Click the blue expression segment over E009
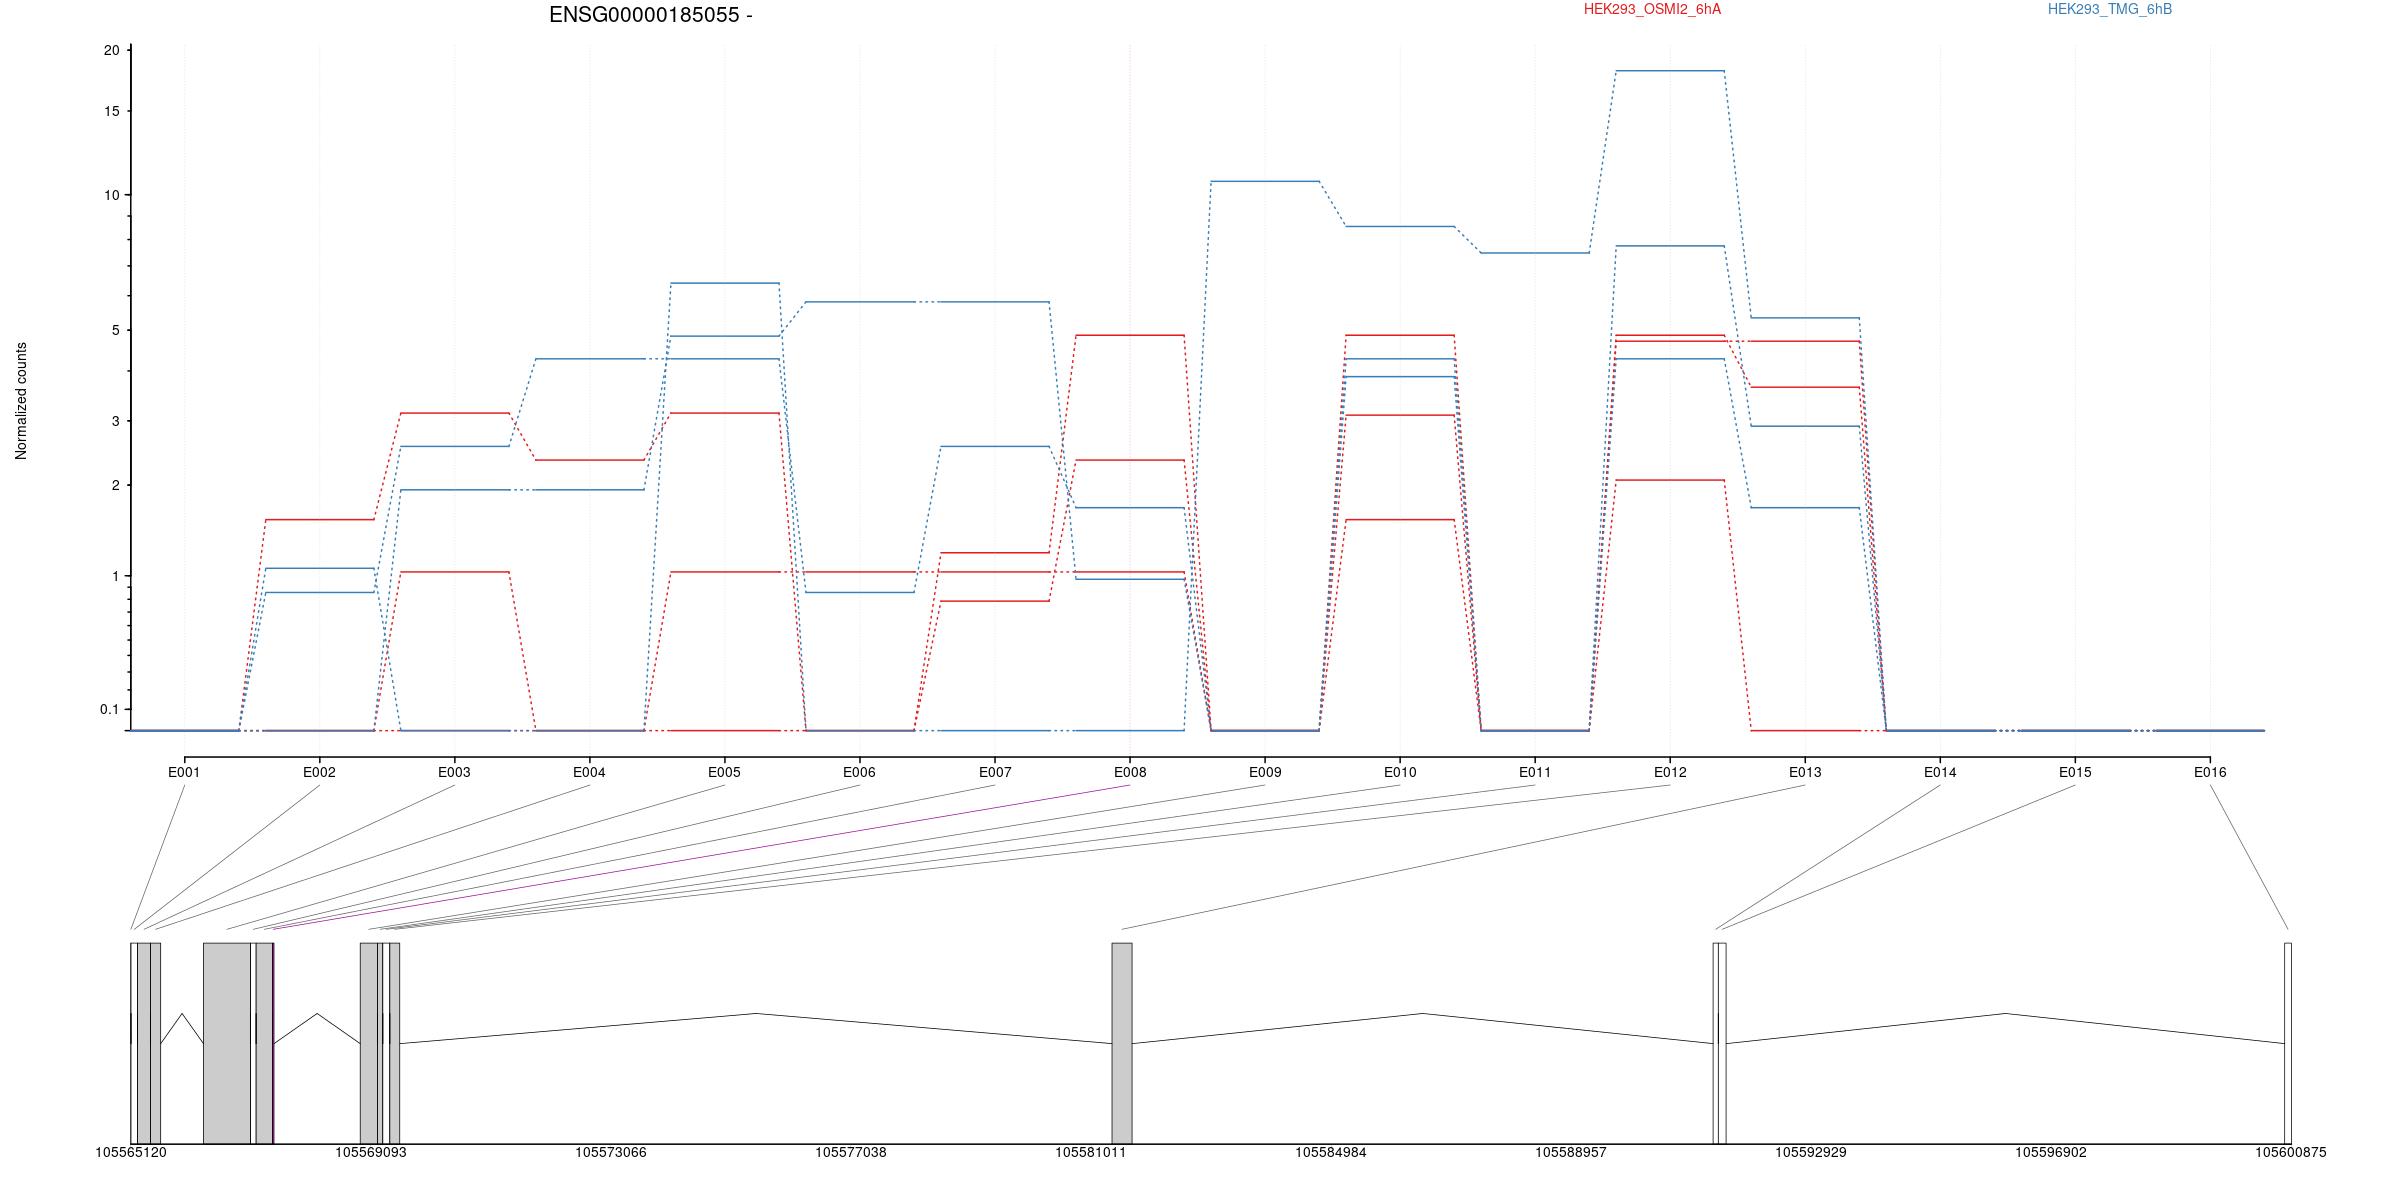 1265,181
